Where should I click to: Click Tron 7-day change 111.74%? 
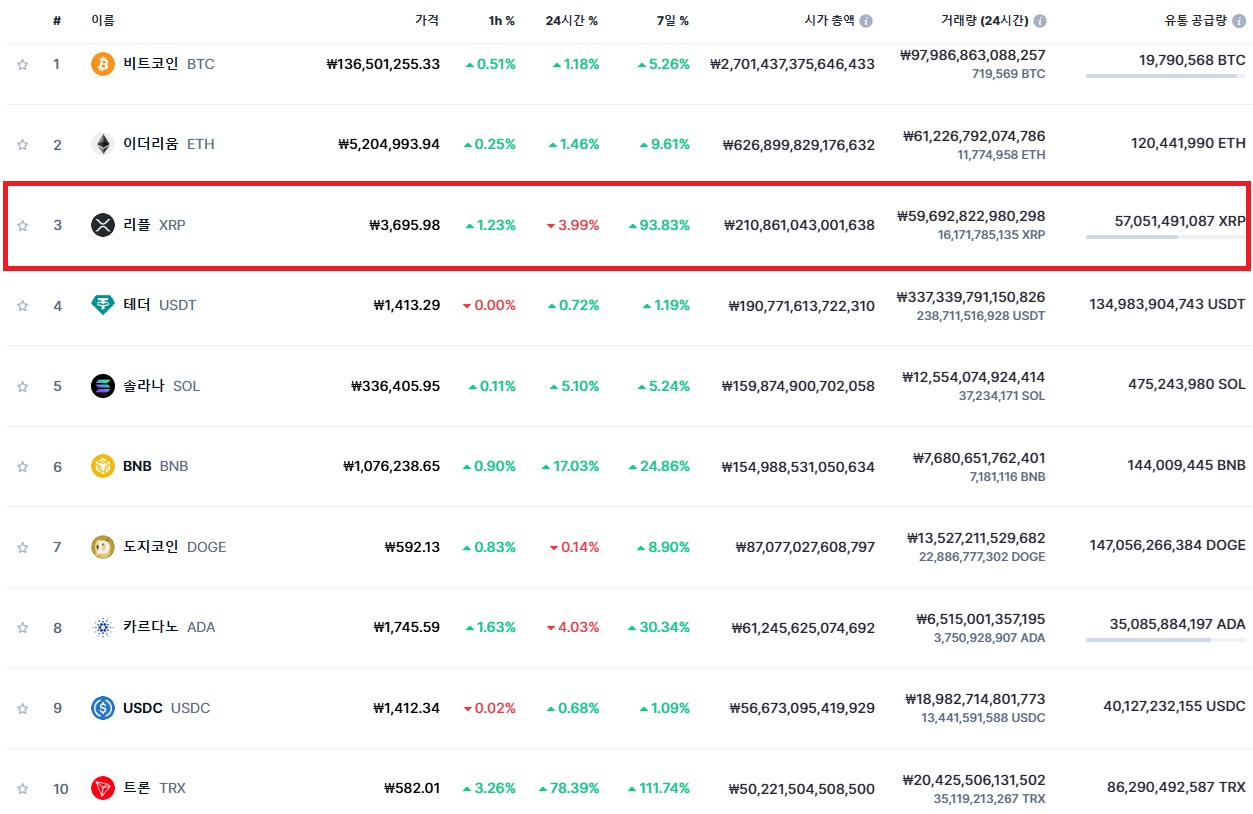659,788
